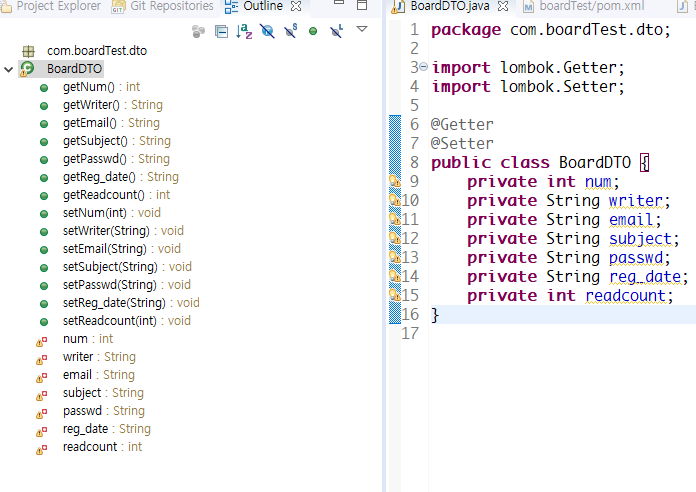Select getPasswd() method in Outline
Viewport: 696px width, 492px height.
[x=116, y=159]
